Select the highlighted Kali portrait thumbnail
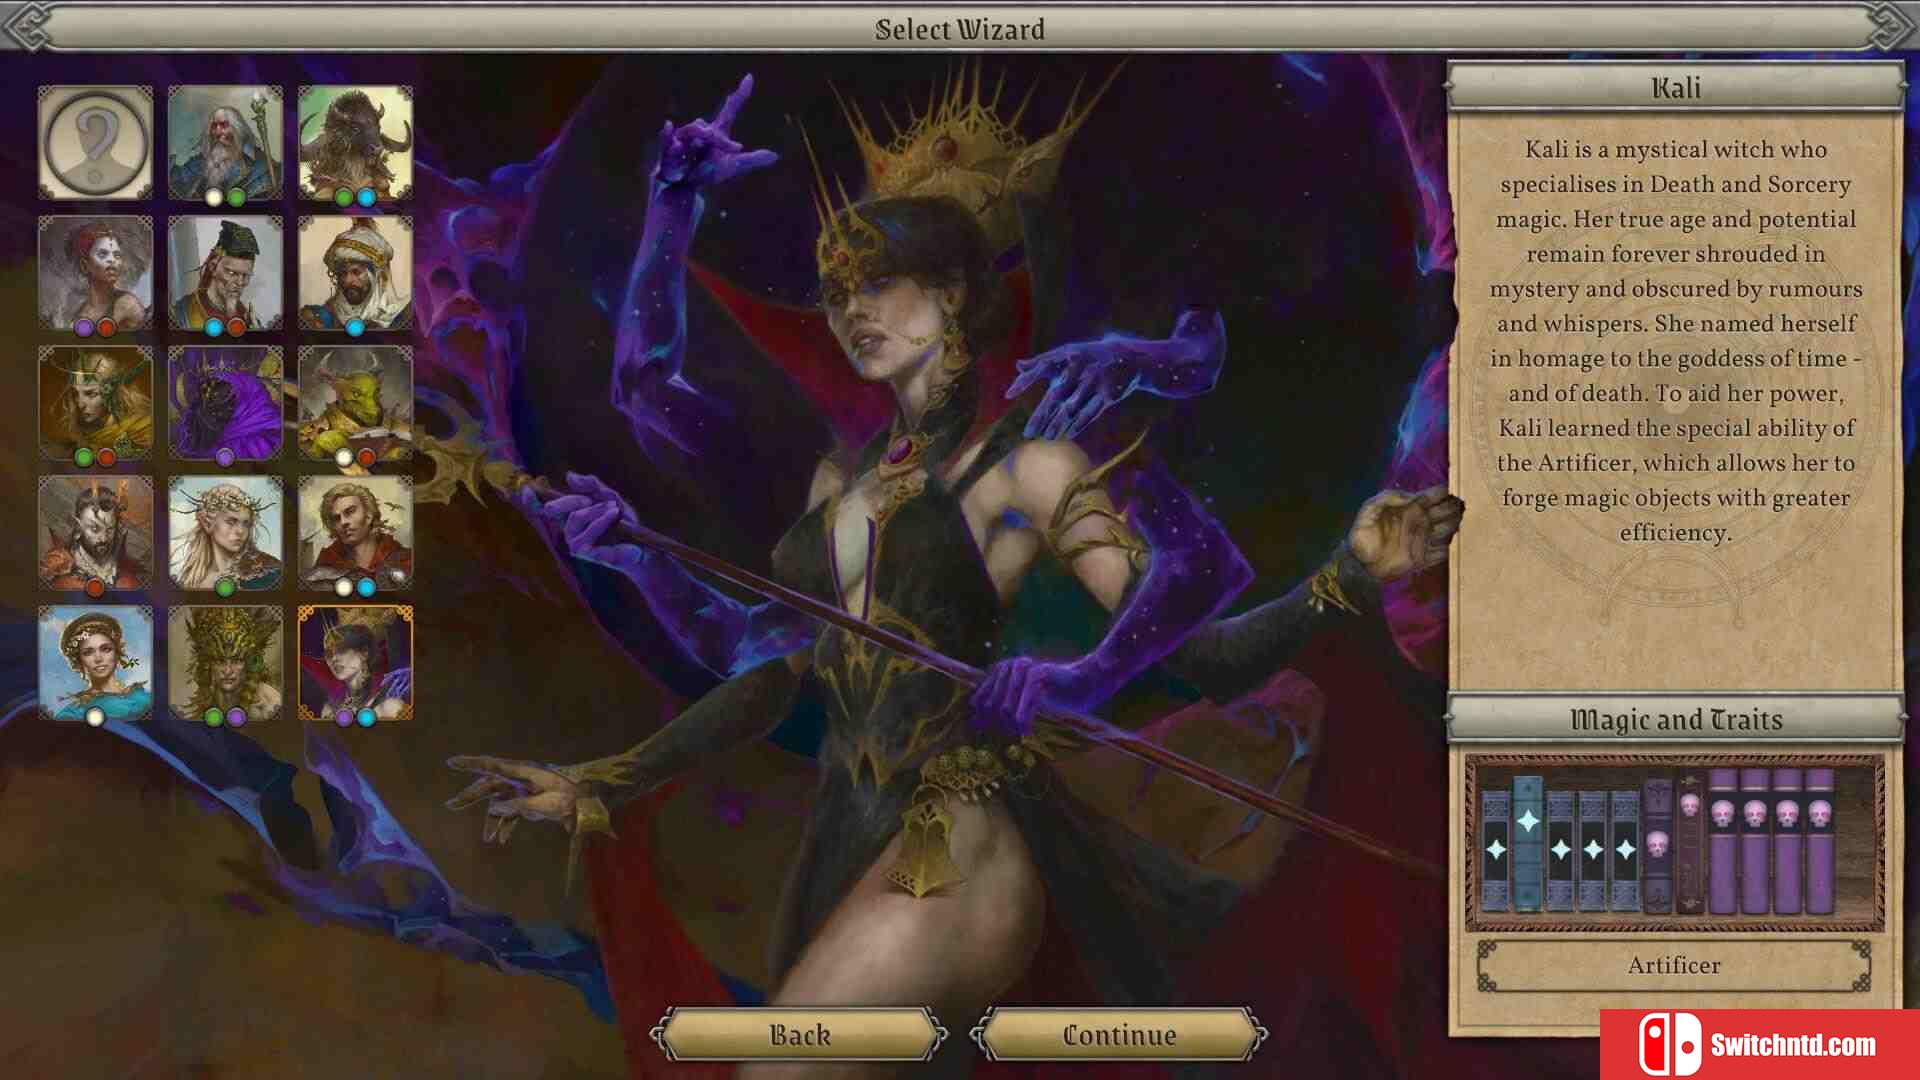The width and height of the screenshot is (1920, 1080). point(355,662)
